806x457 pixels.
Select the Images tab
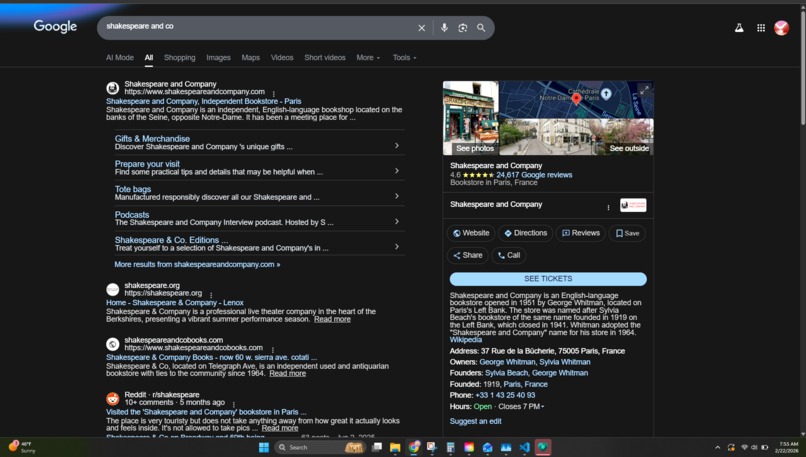[218, 58]
